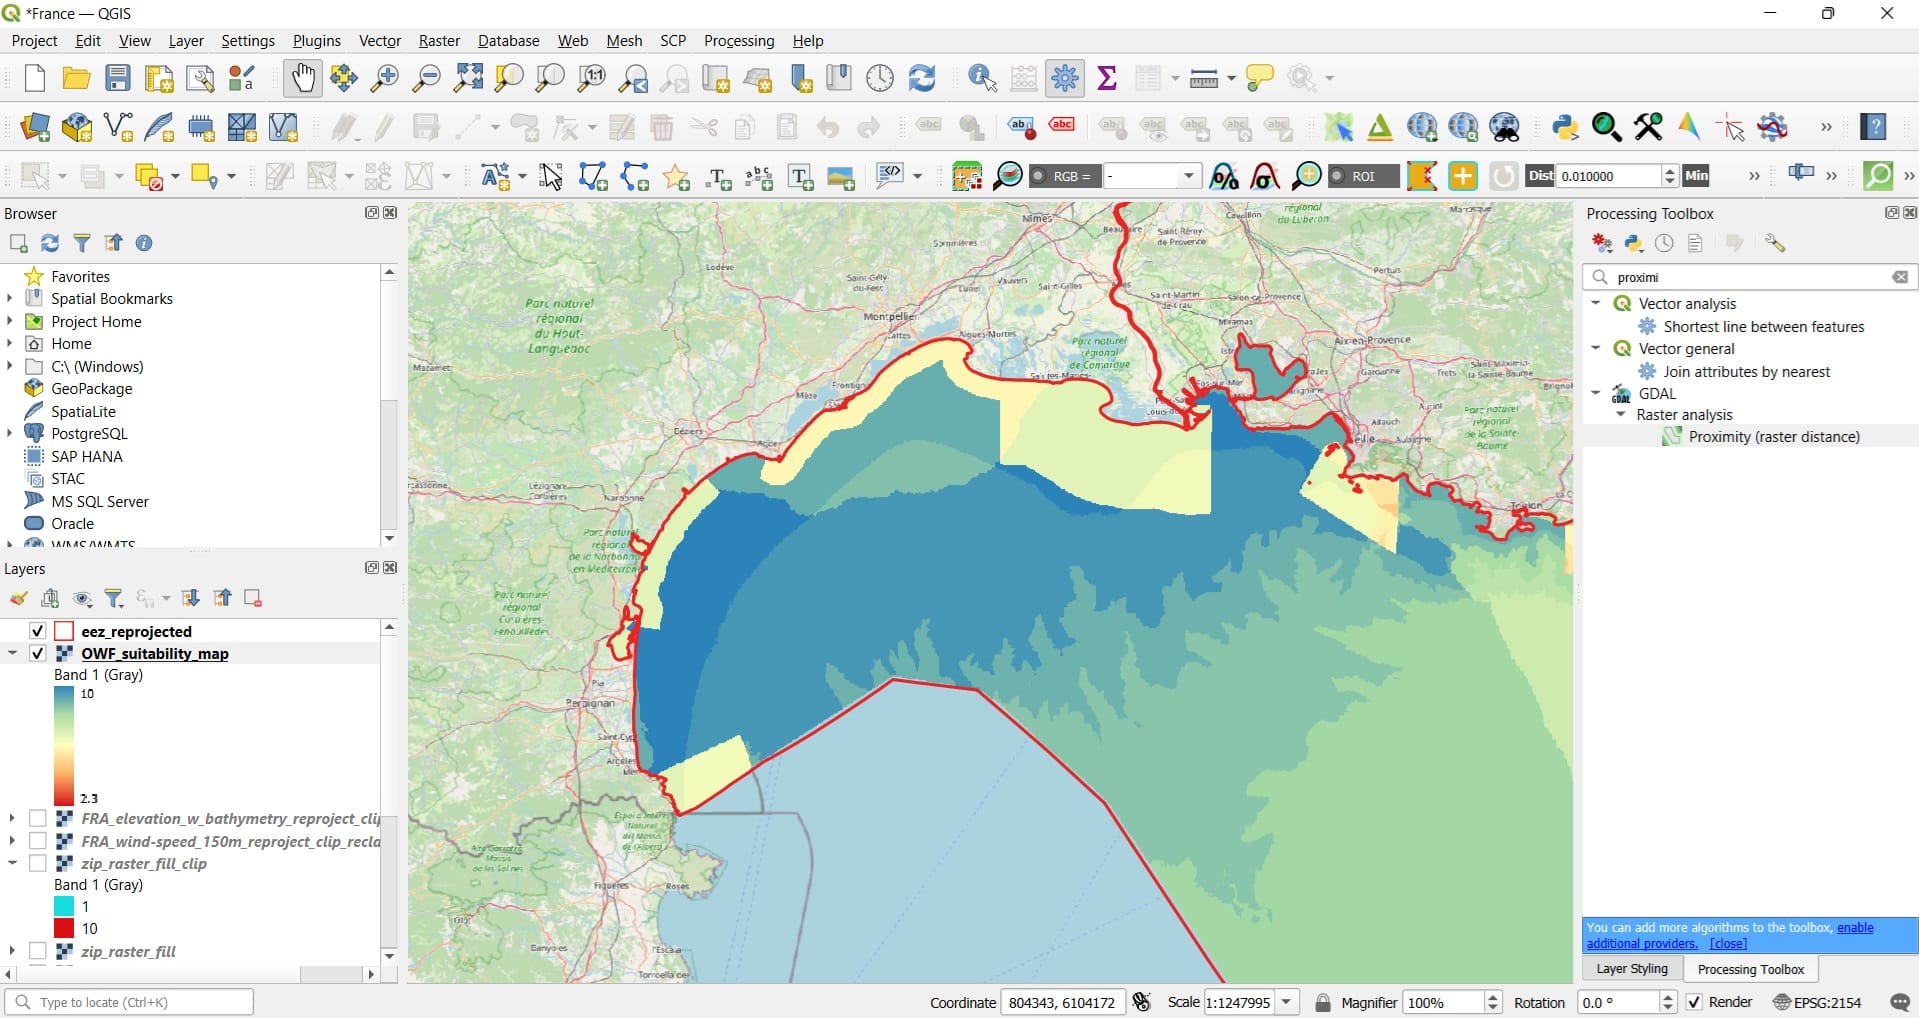Click the [close] link in toolbox notice

tap(1728, 943)
